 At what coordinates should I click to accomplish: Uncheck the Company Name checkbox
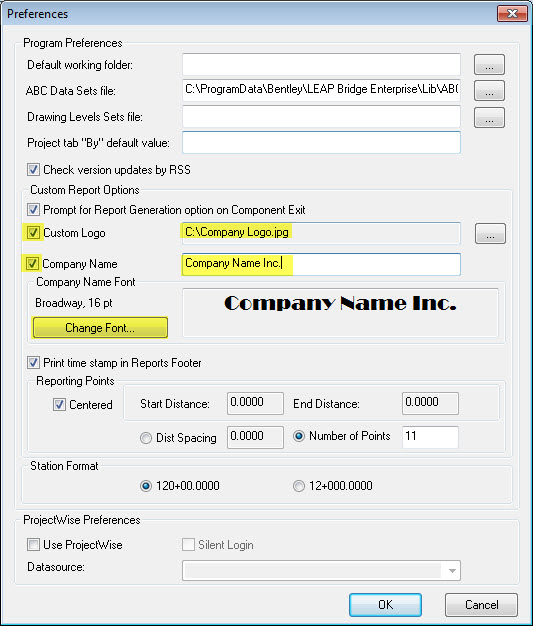click(32, 263)
